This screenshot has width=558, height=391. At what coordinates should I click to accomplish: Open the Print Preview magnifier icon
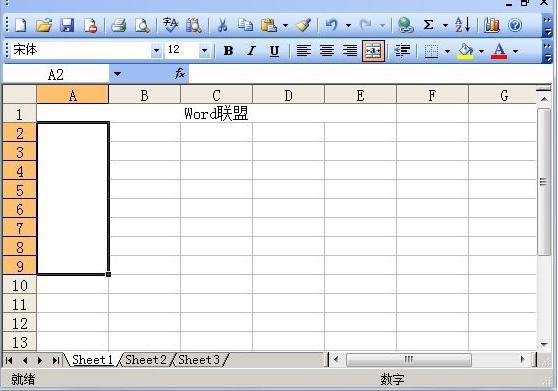[x=142, y=26]
